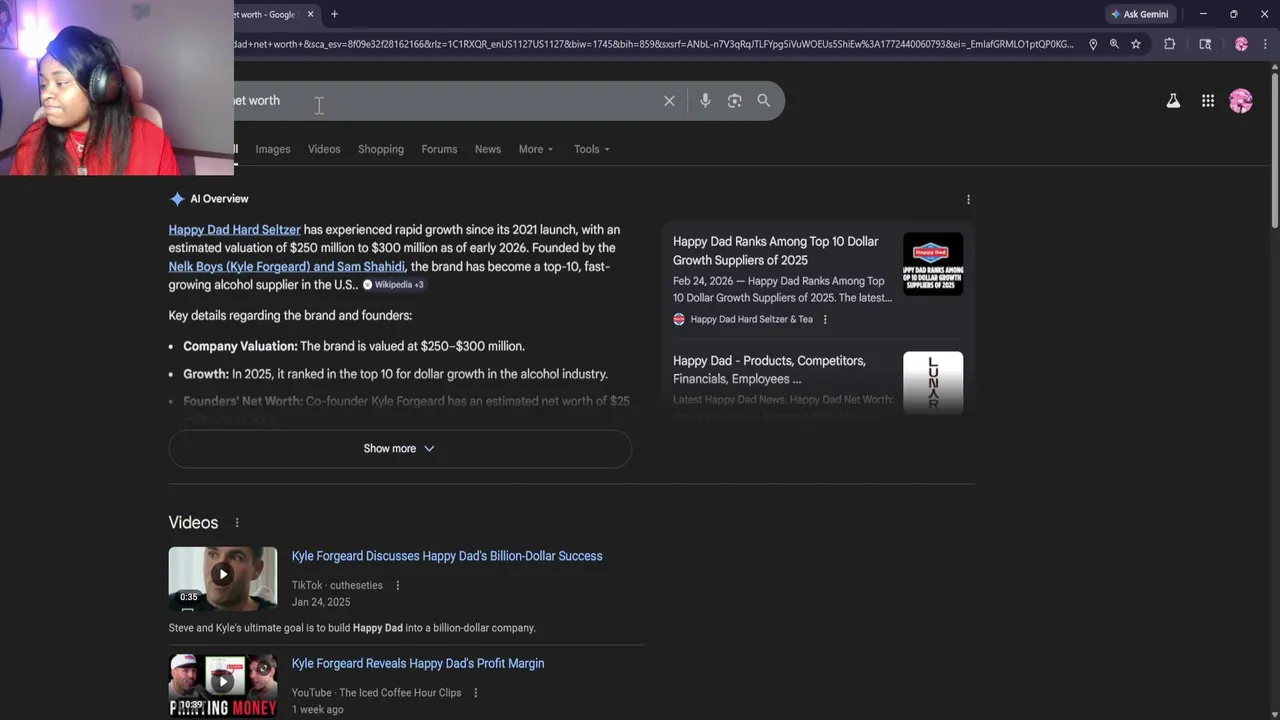Open Google Lens image search icon

734,100
